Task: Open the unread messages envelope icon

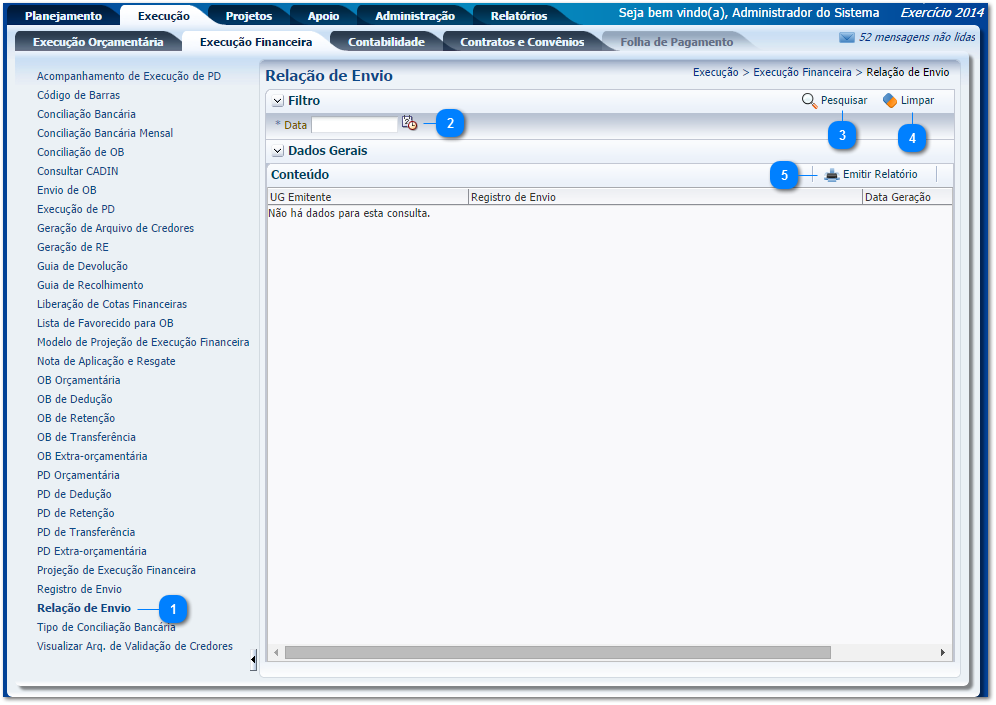Action: [x=846, y=38]
